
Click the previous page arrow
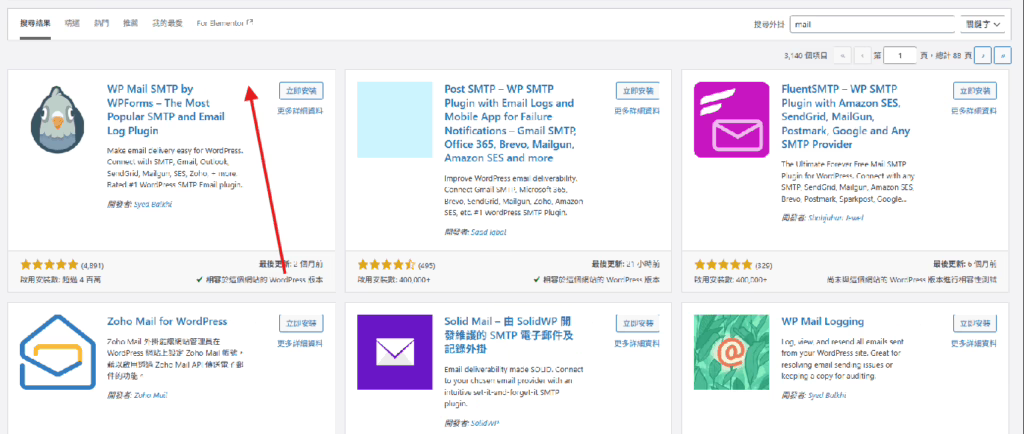[x=863, y=56]
